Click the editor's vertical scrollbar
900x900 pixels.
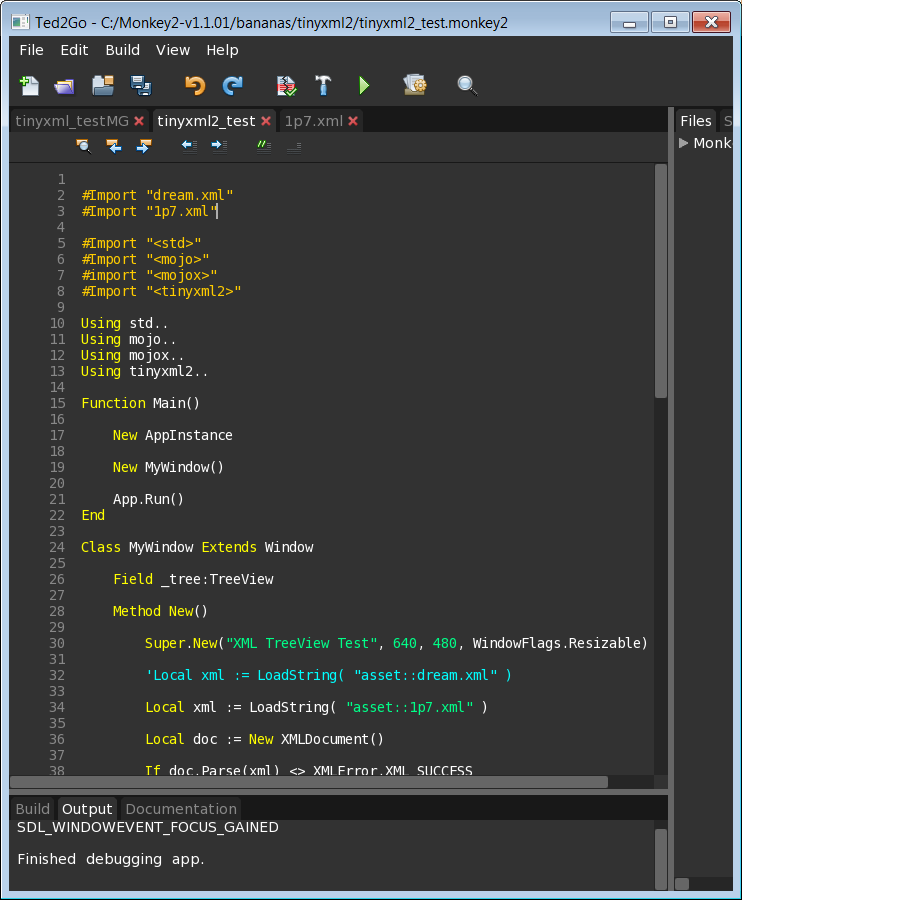click(661, 282)
